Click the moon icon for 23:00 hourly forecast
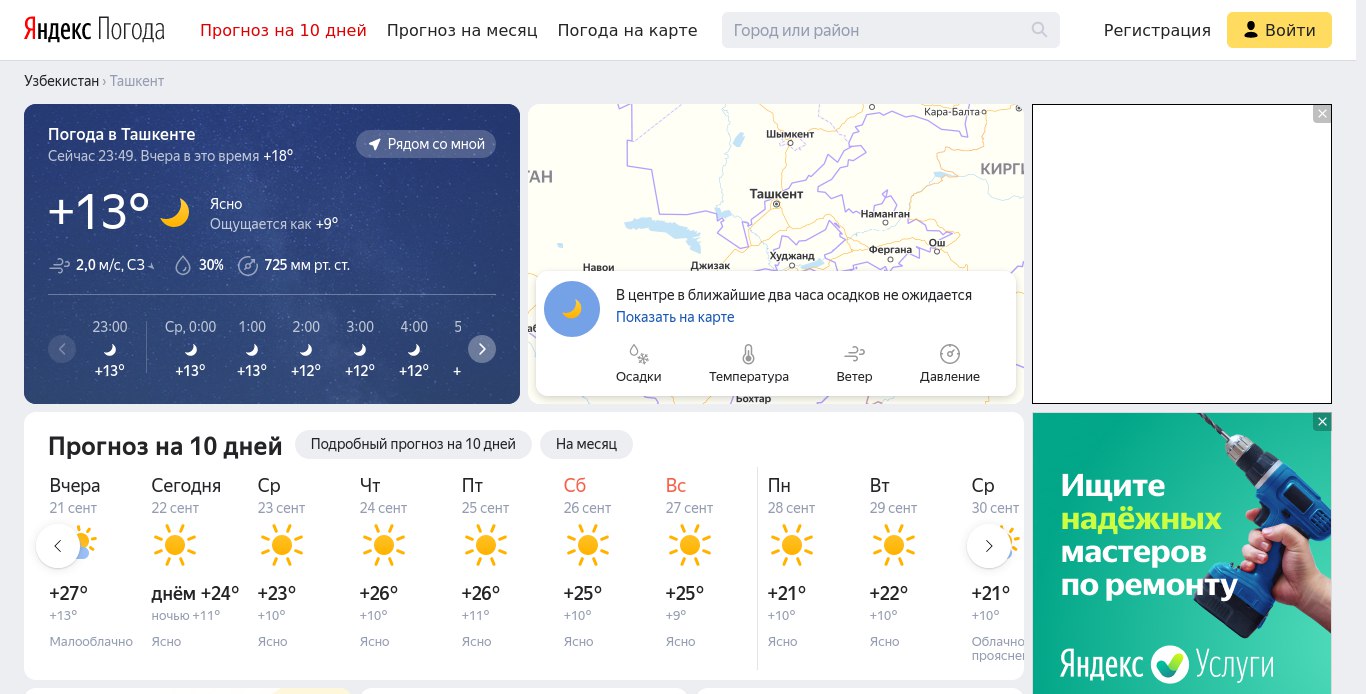 pyautogui.click(x=110, y=349)
